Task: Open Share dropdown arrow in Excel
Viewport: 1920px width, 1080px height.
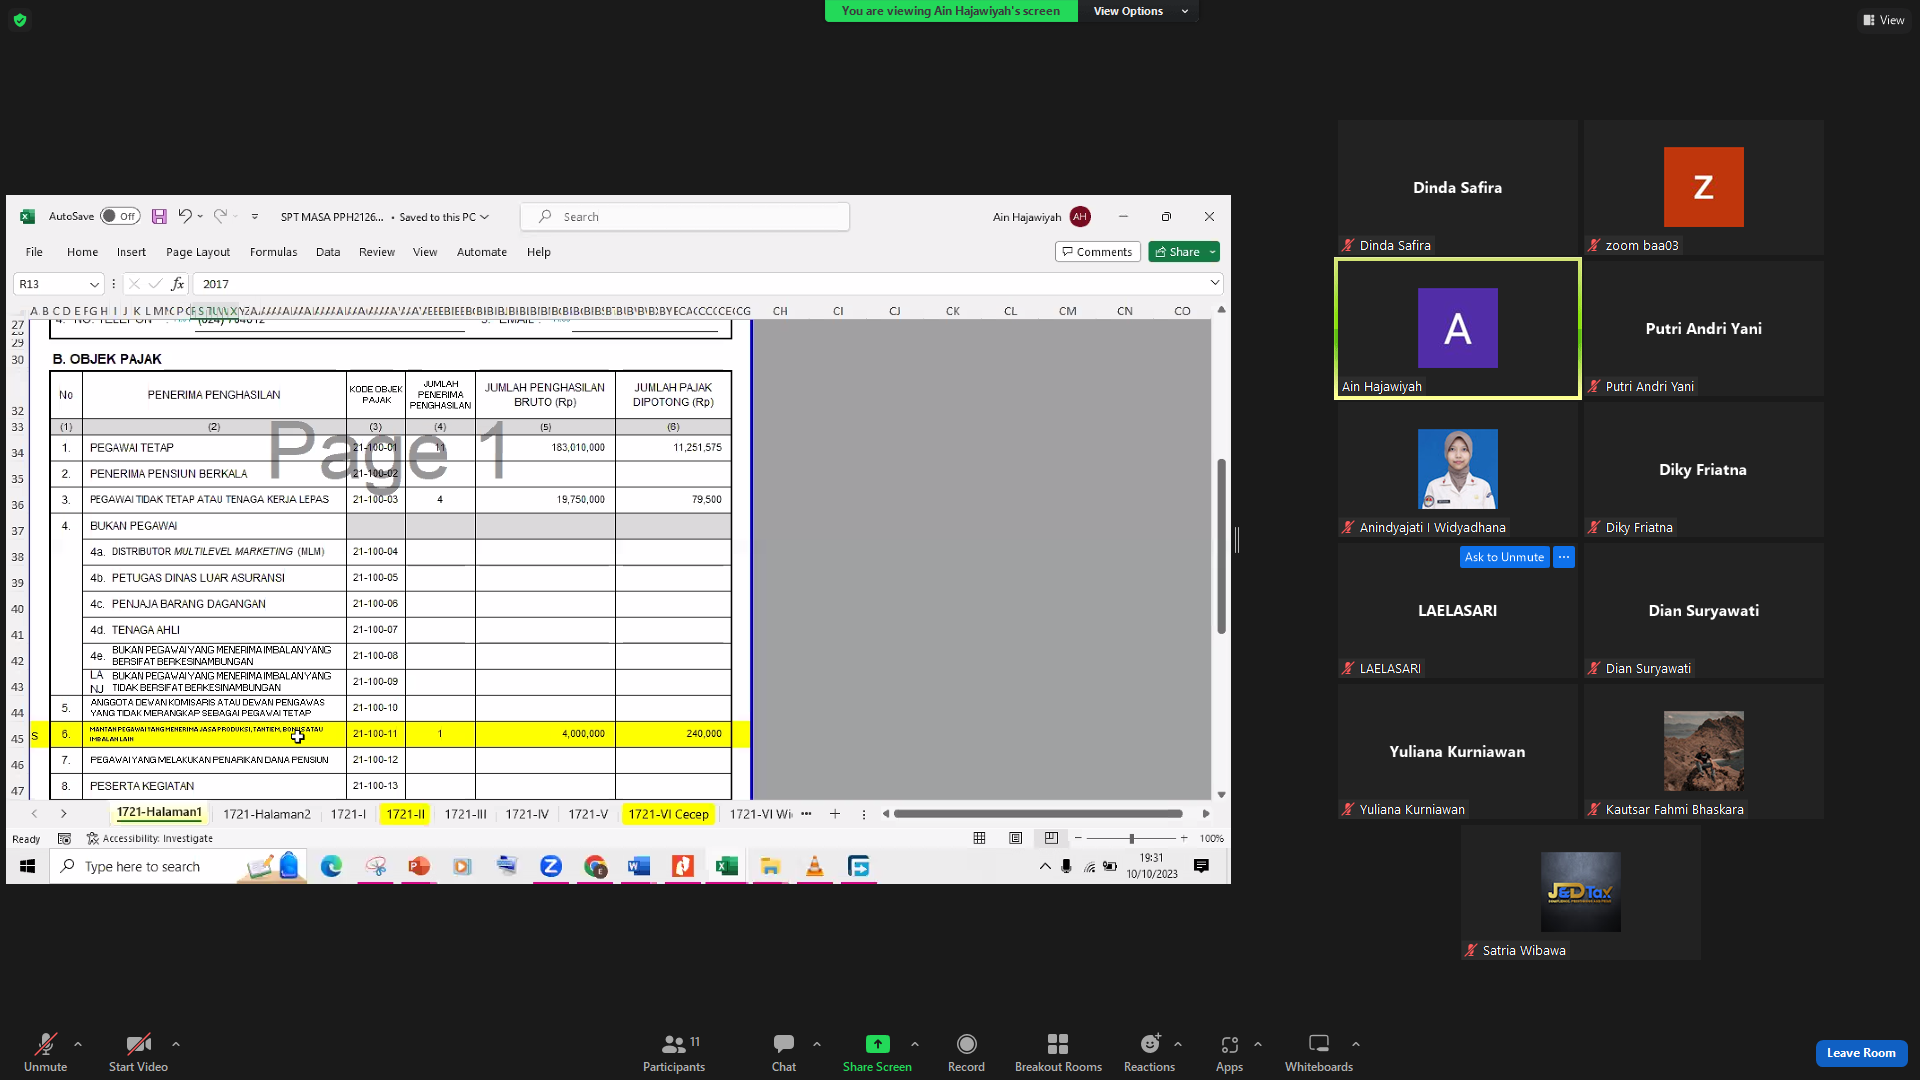Action: coord(1212,252)
